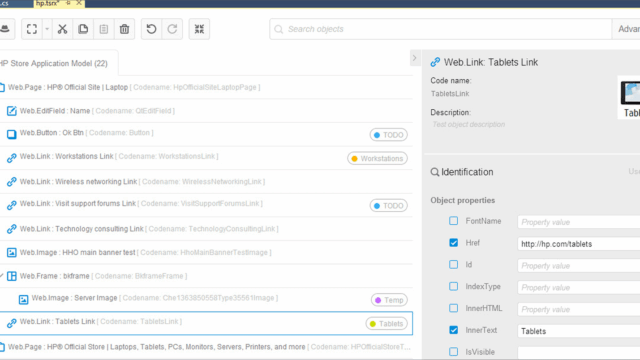Select Web.Link : Technology consulting Link text
640x360 pixels.
82,229
